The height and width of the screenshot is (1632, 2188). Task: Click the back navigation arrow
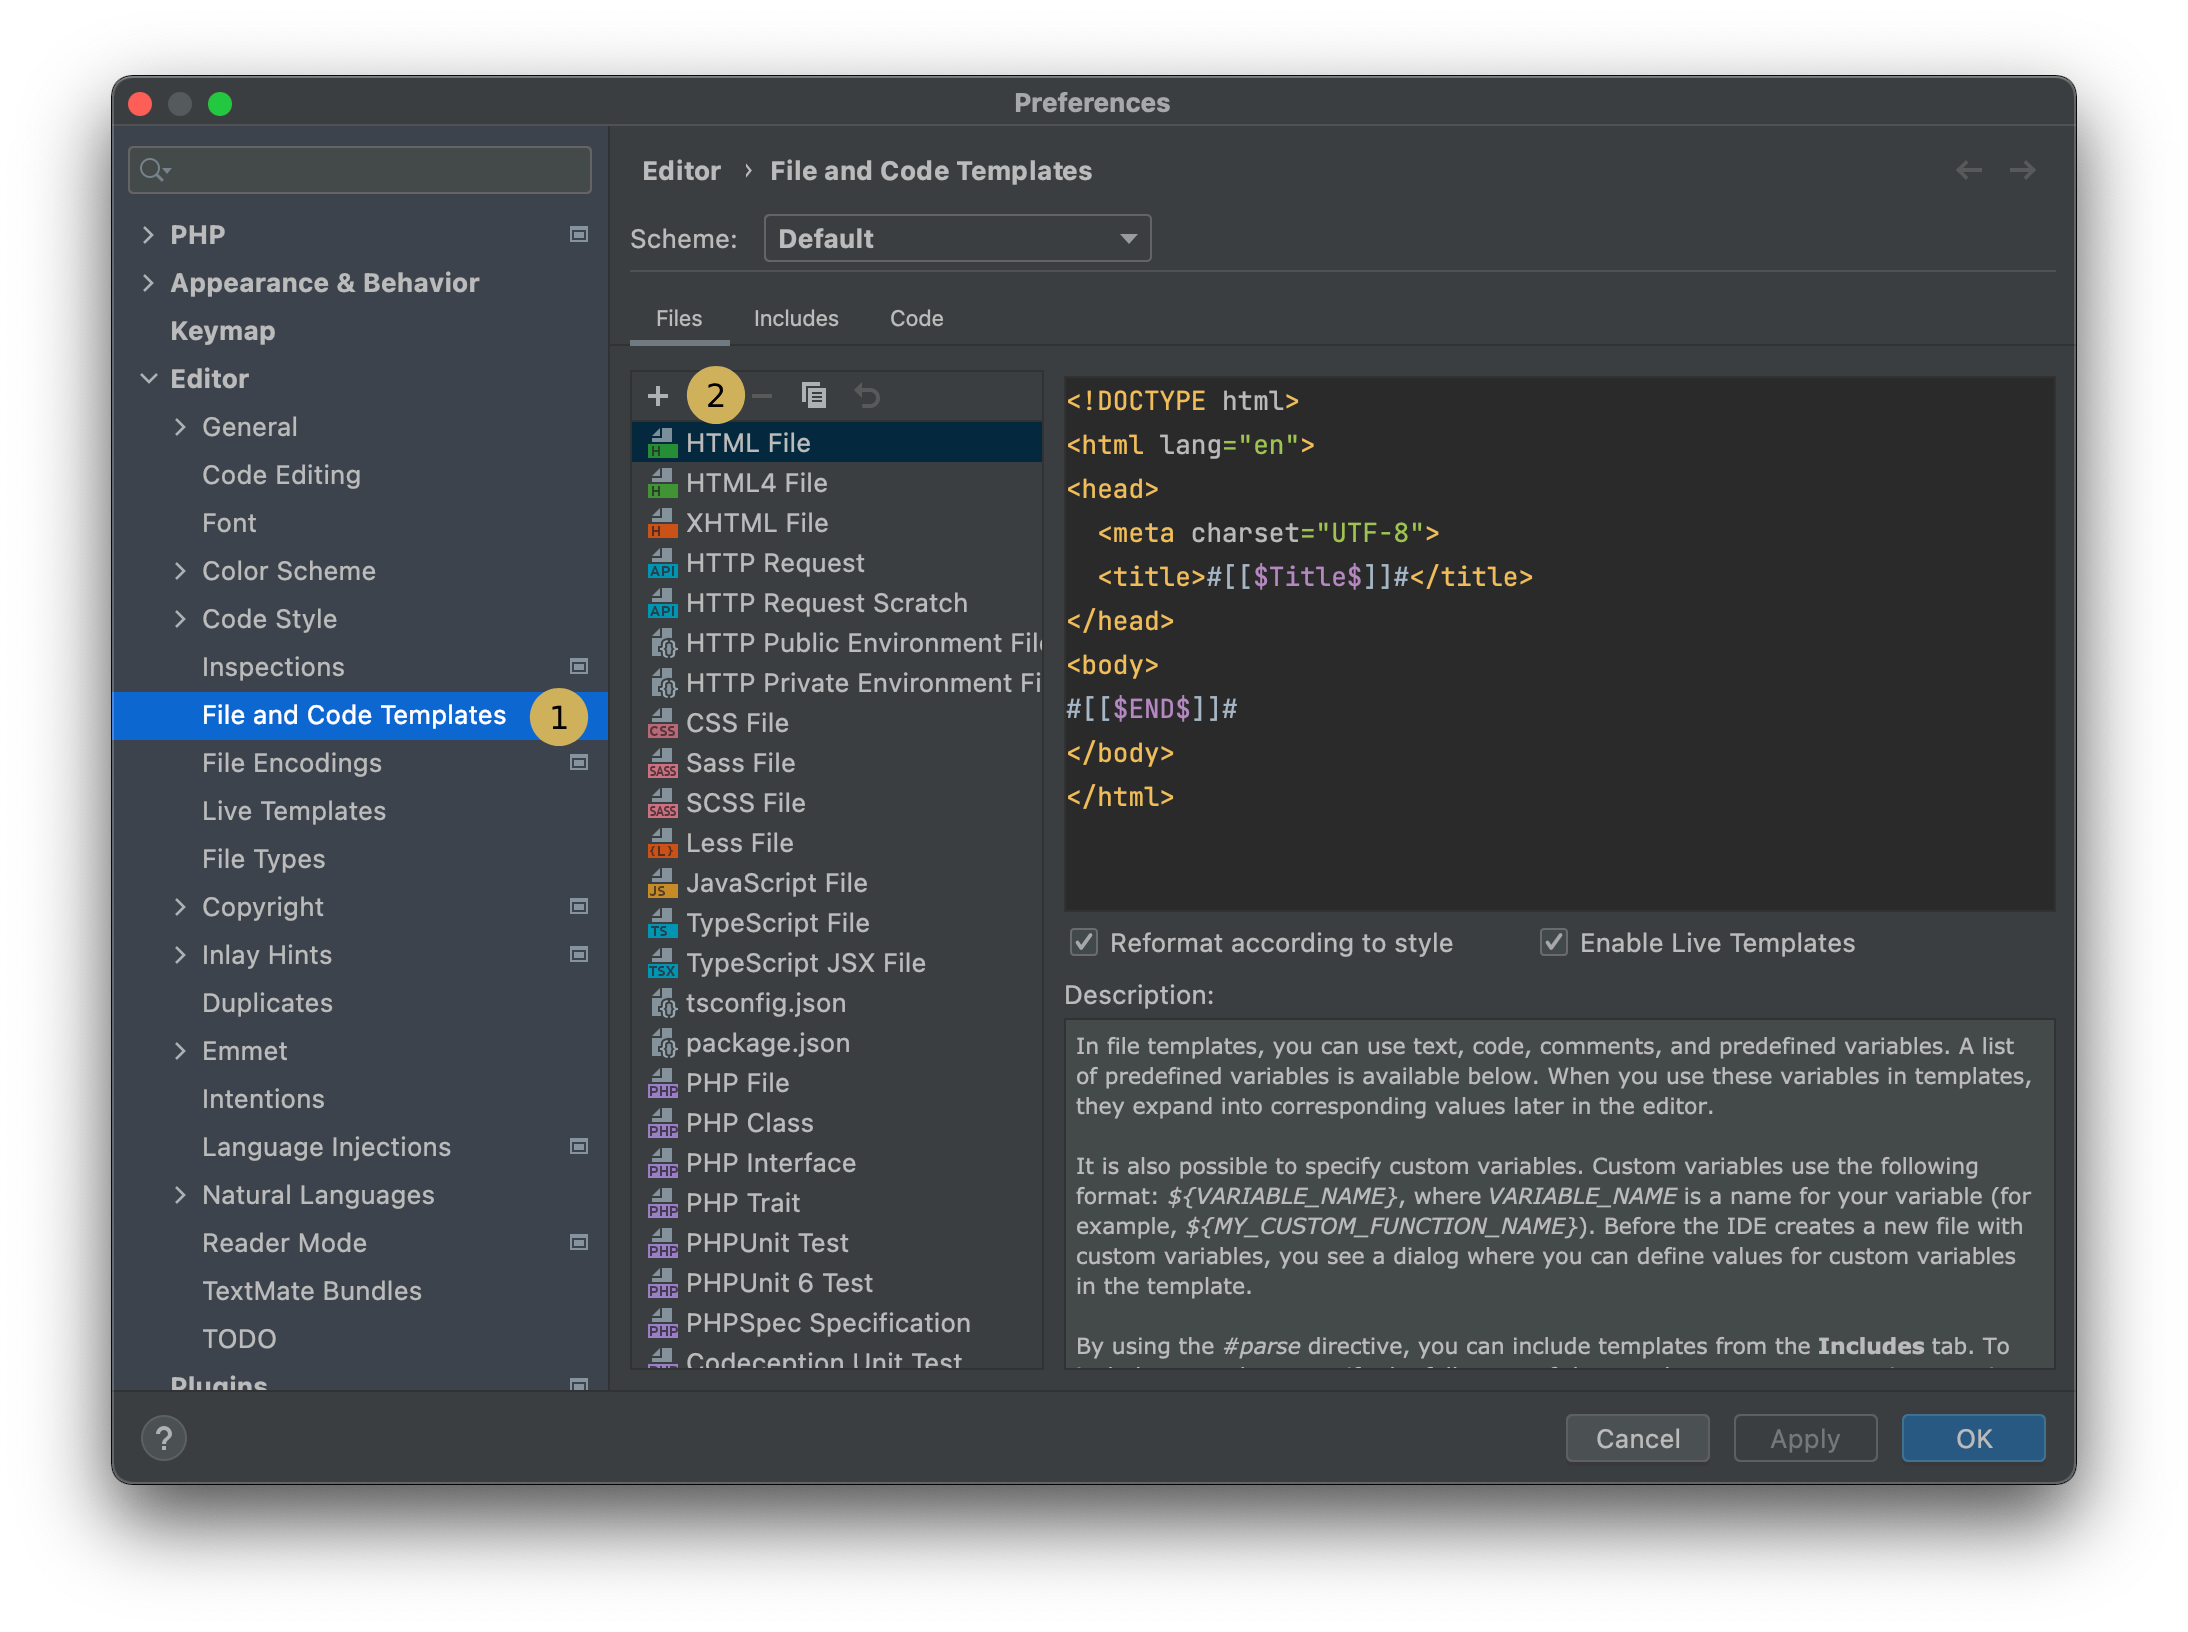[1970, 170]
